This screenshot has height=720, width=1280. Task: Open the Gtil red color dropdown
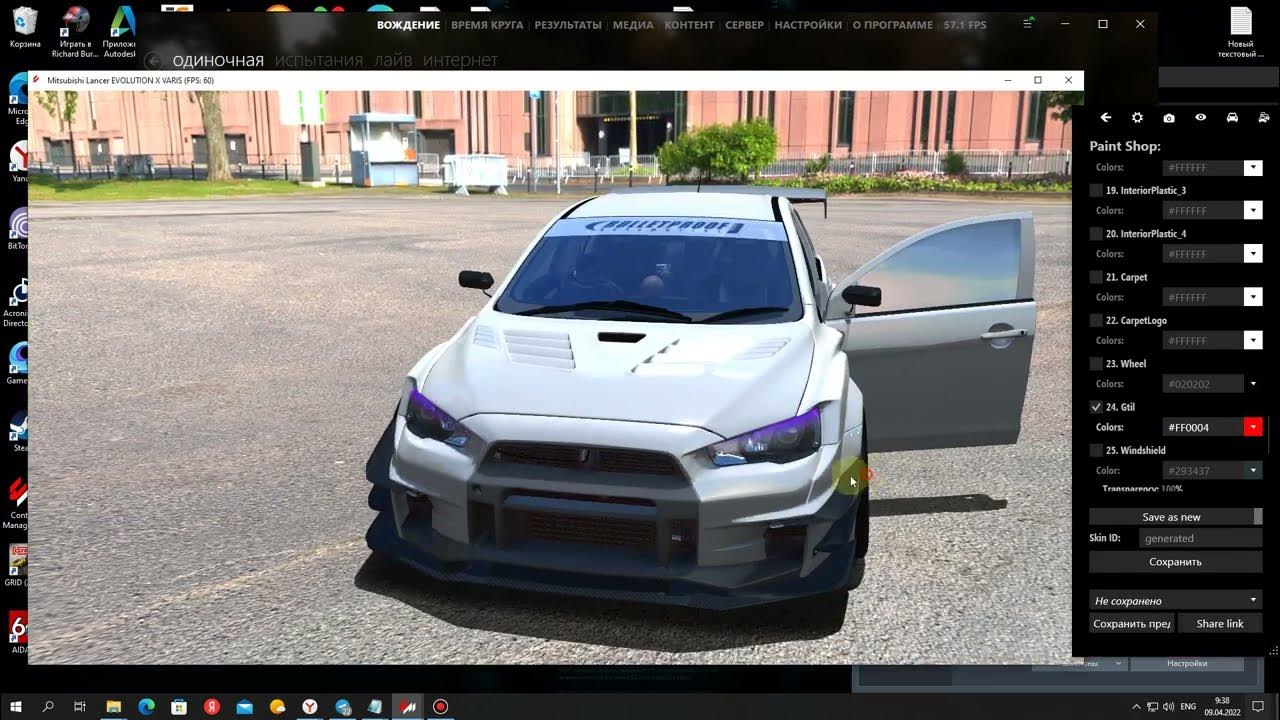tap(1252, 427)
